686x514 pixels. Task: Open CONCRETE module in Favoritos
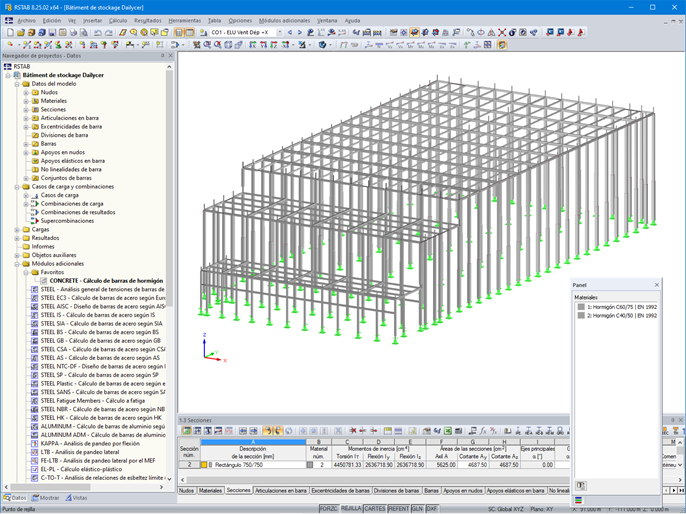coord(106,281)
